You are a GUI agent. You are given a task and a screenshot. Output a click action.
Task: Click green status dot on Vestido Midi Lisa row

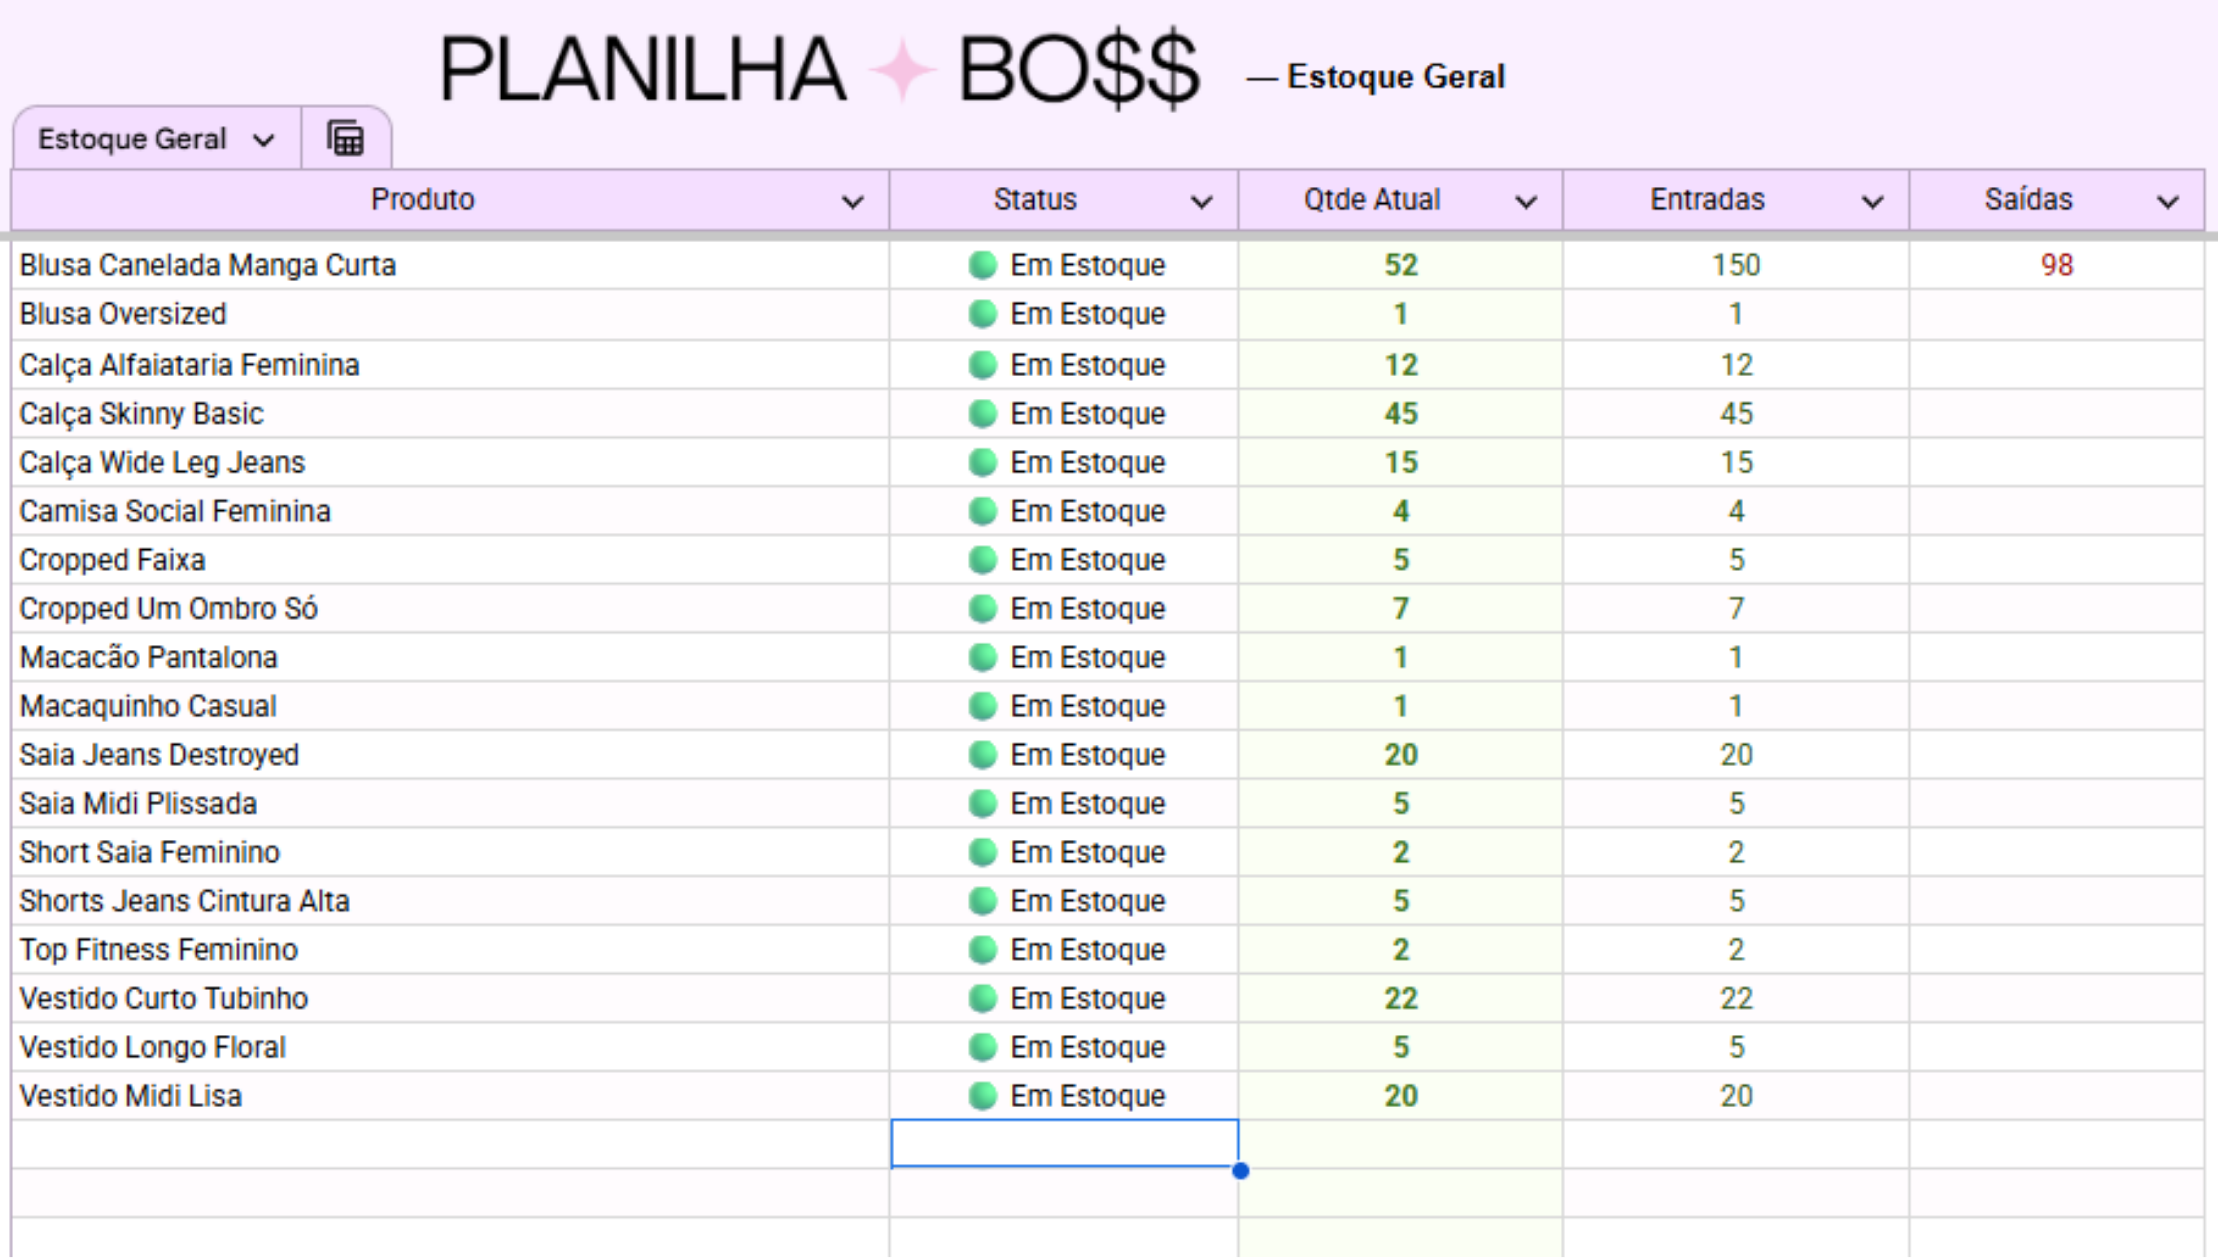tap(983, 1096)
